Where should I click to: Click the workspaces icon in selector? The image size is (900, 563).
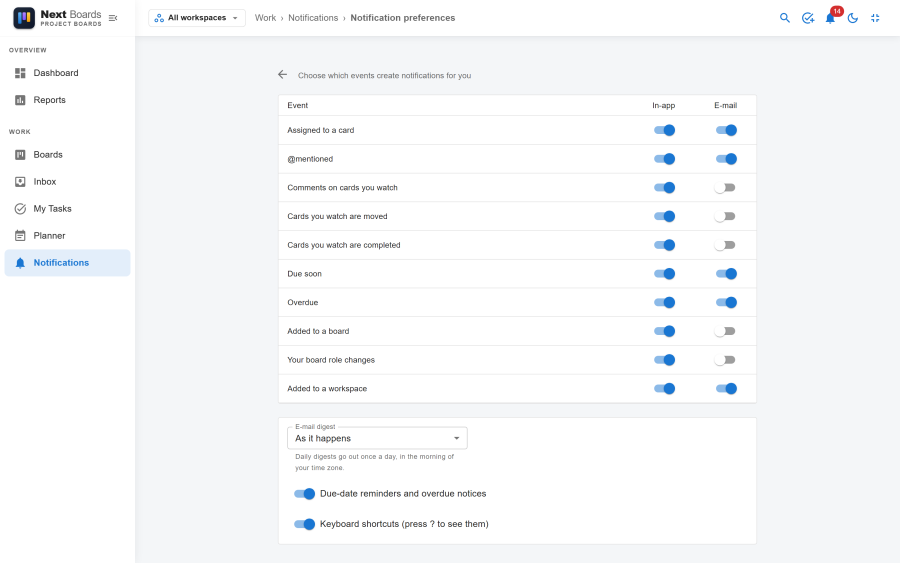point(159,18)
